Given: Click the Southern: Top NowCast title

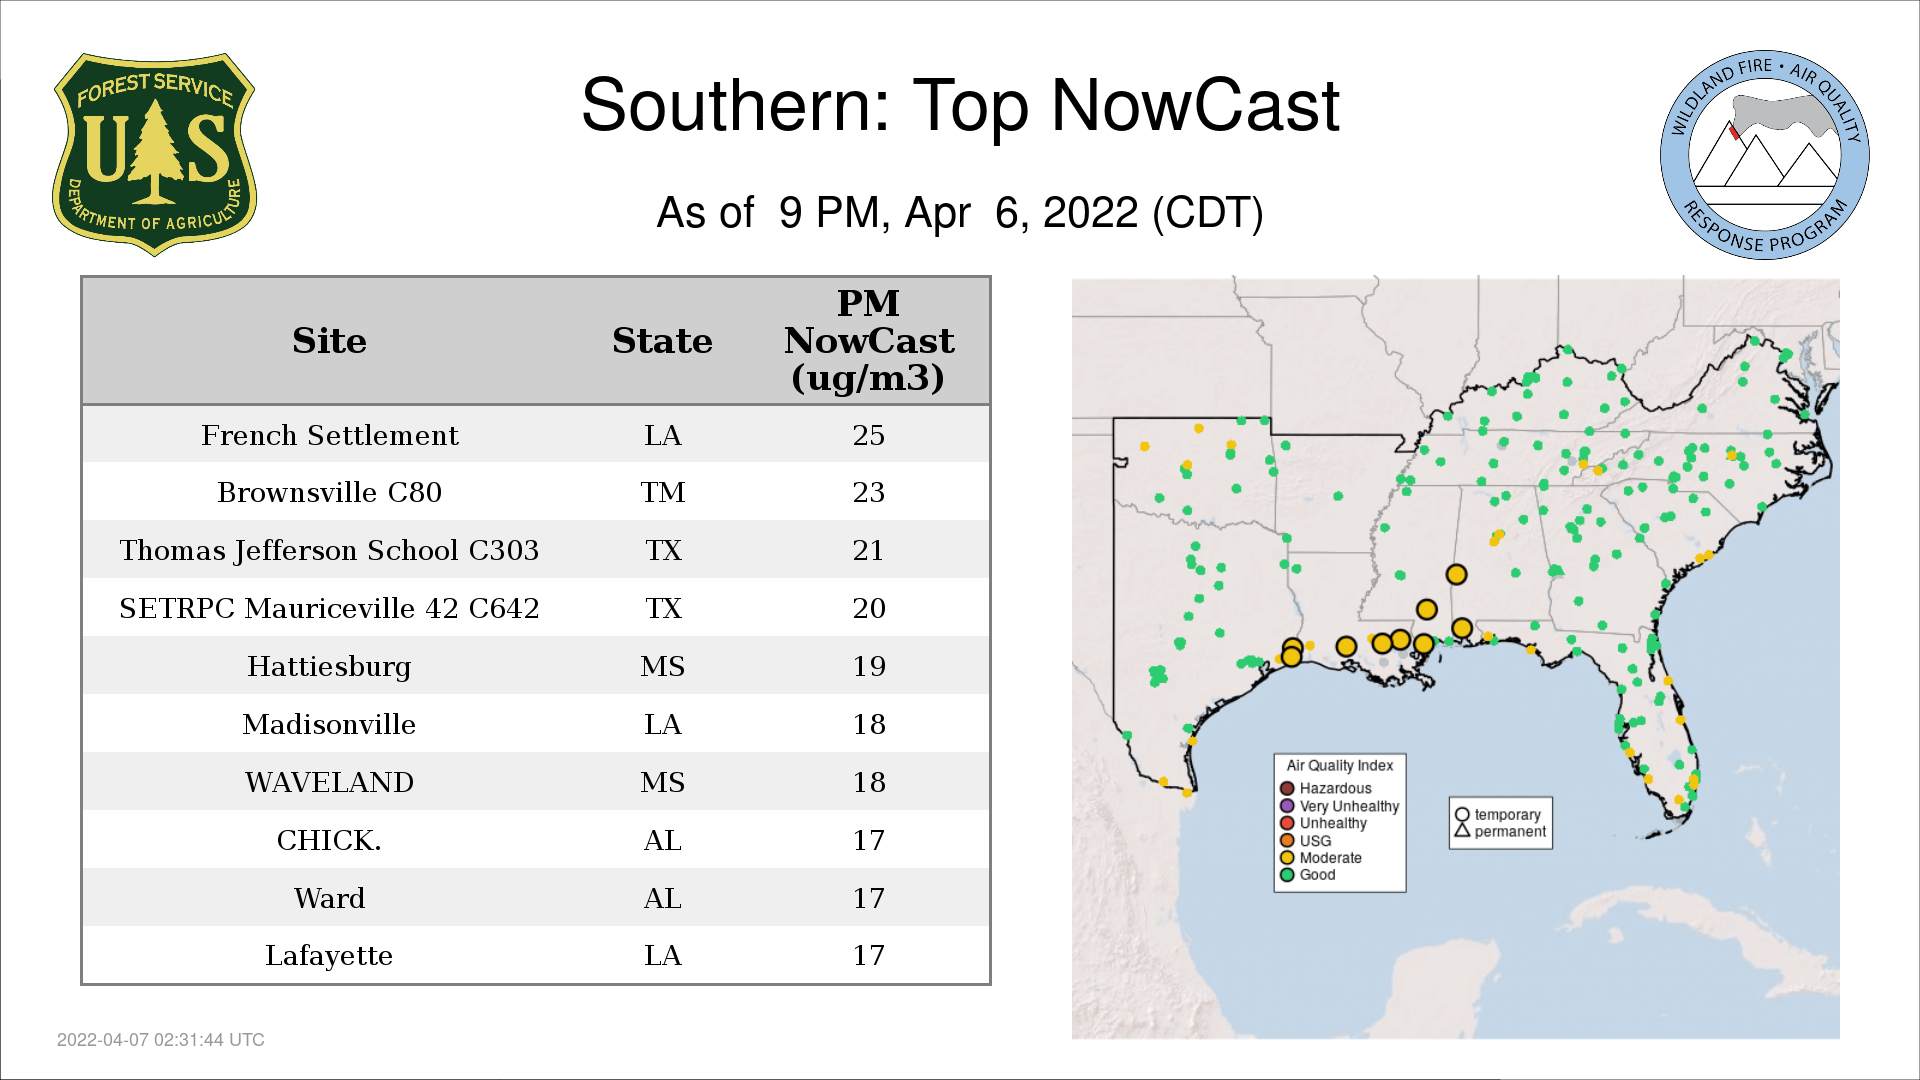Looking at the screenshot, I should (959, 105).
